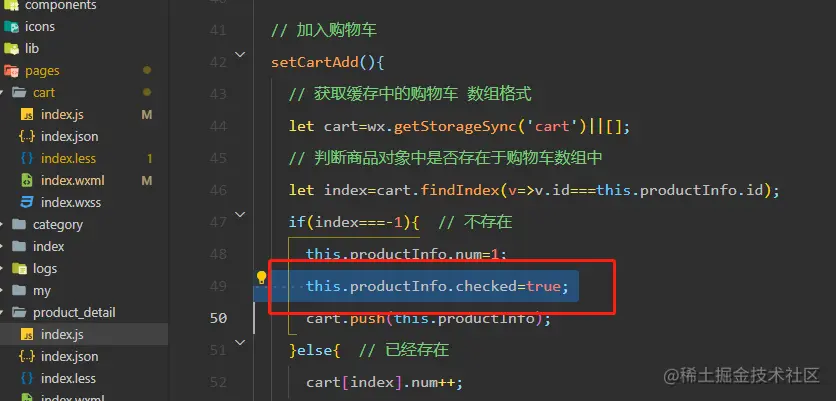Click the setCartAdd method name
The width and height of the screenshot is (836, 401).
pos(315,62)
